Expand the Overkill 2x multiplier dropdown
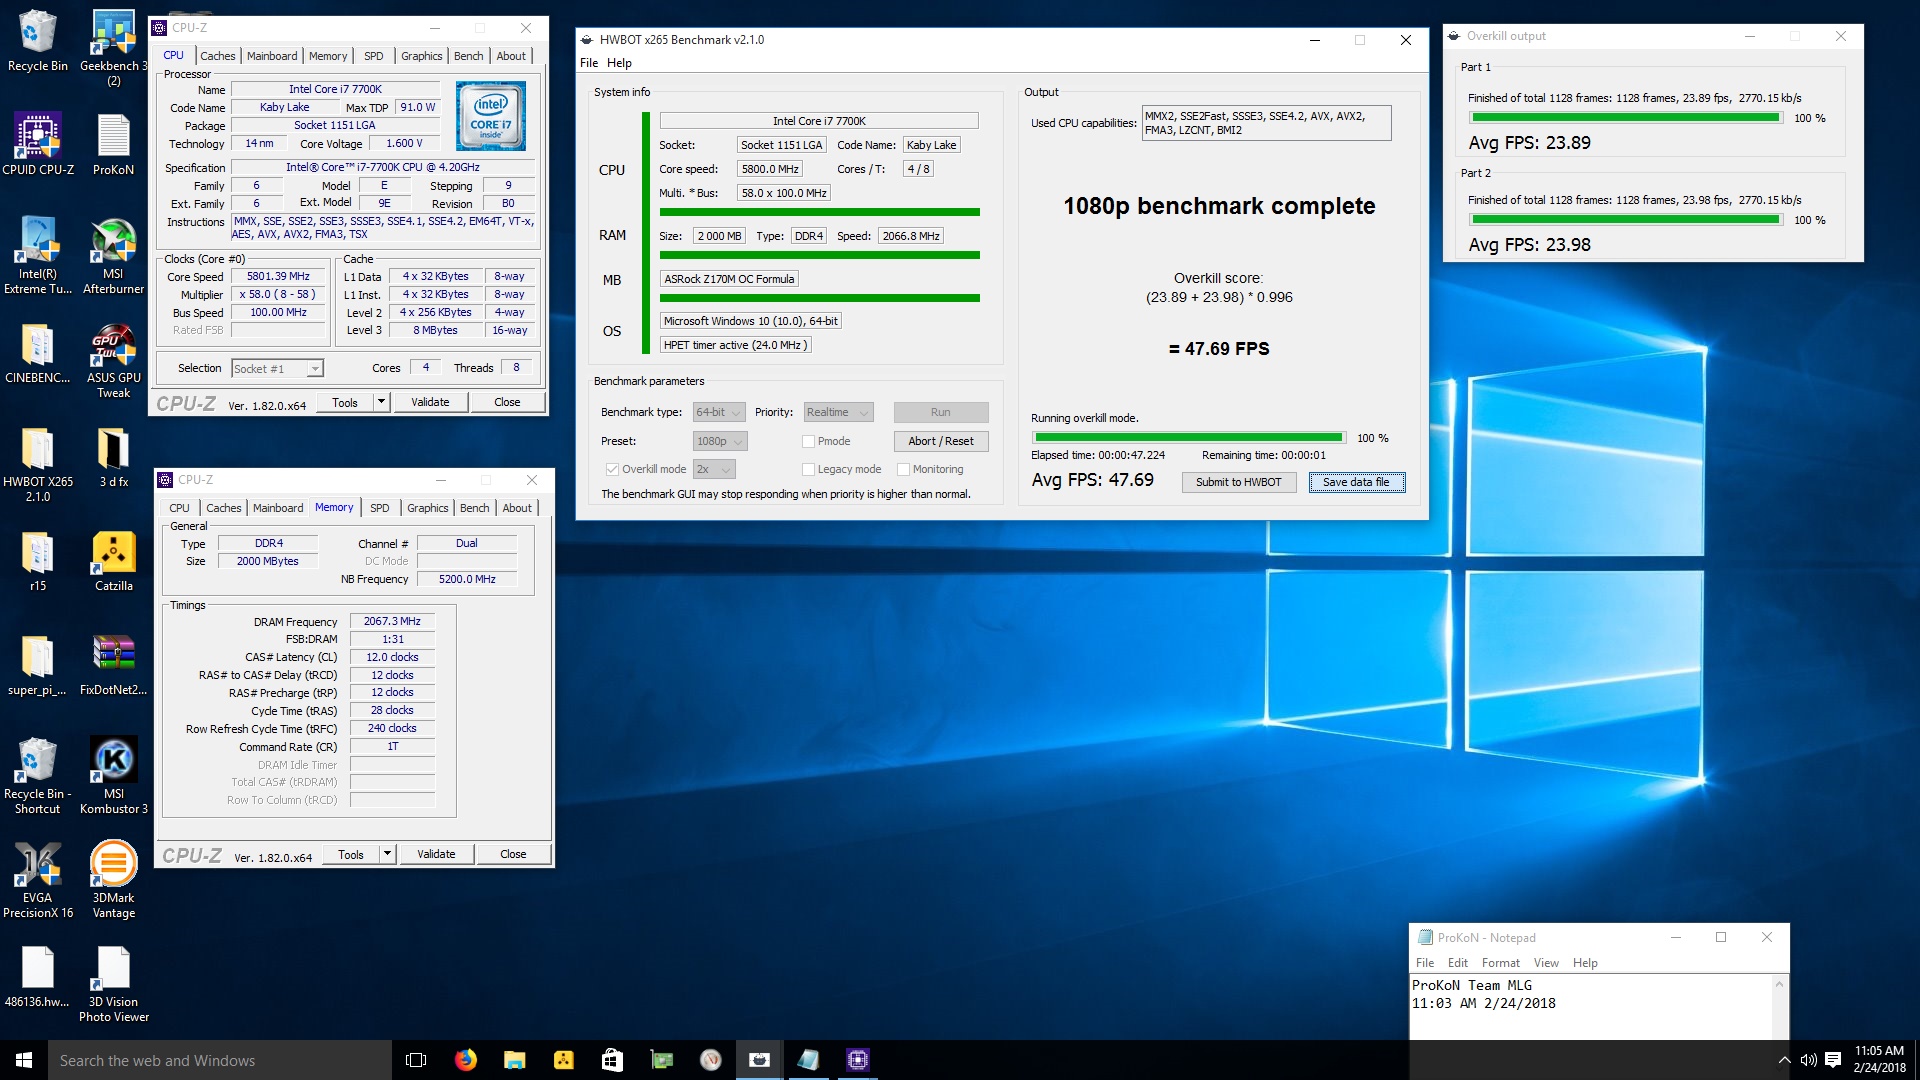The width and height of the screenshot is (1920, 1080). [714, 469]
